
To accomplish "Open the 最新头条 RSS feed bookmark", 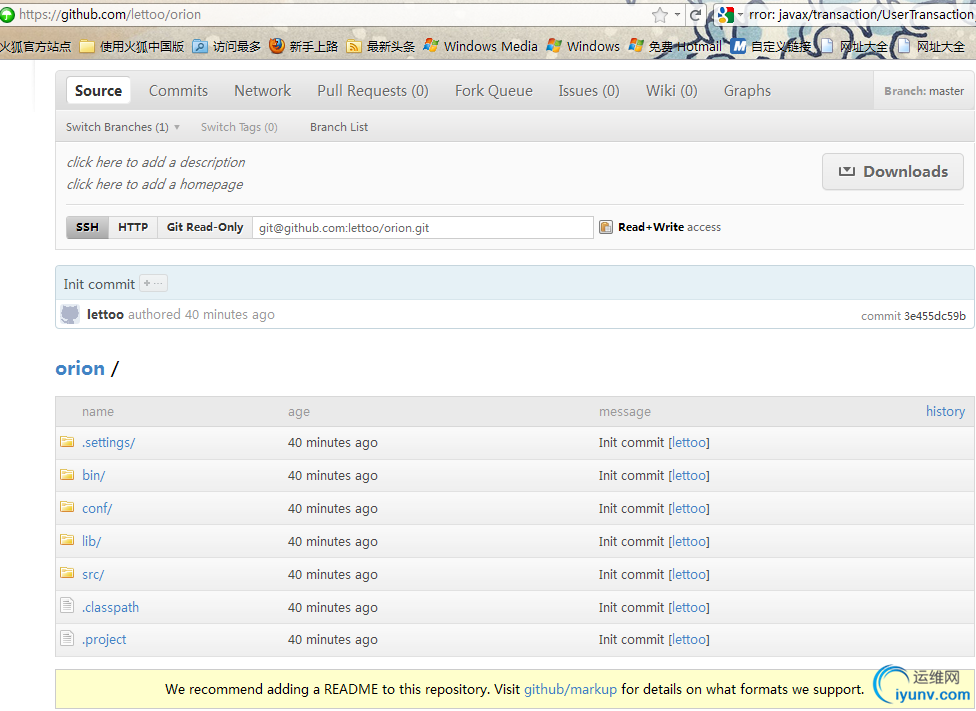I will [381, 46].
